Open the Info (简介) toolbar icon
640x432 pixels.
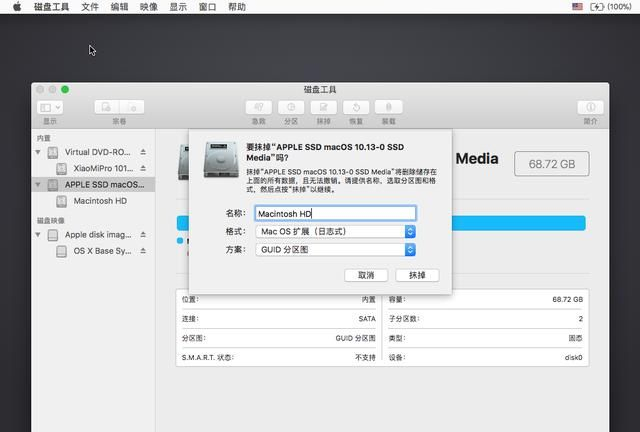coord(590,107)
